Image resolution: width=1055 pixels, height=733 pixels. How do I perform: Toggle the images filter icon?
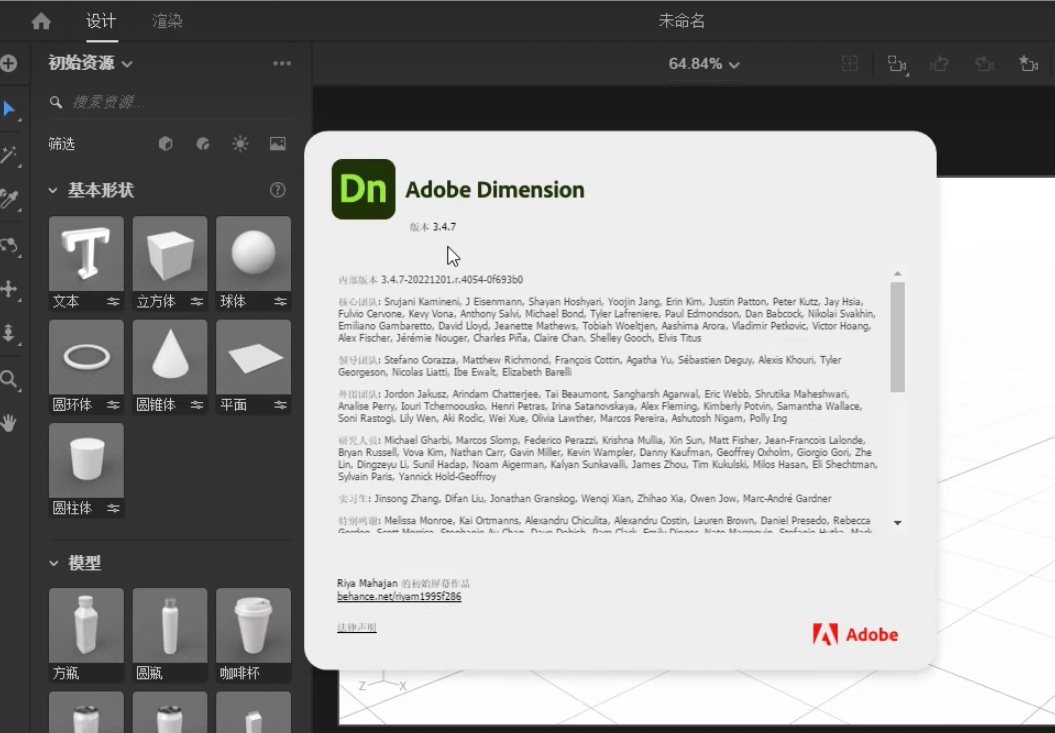pos(277,144)
